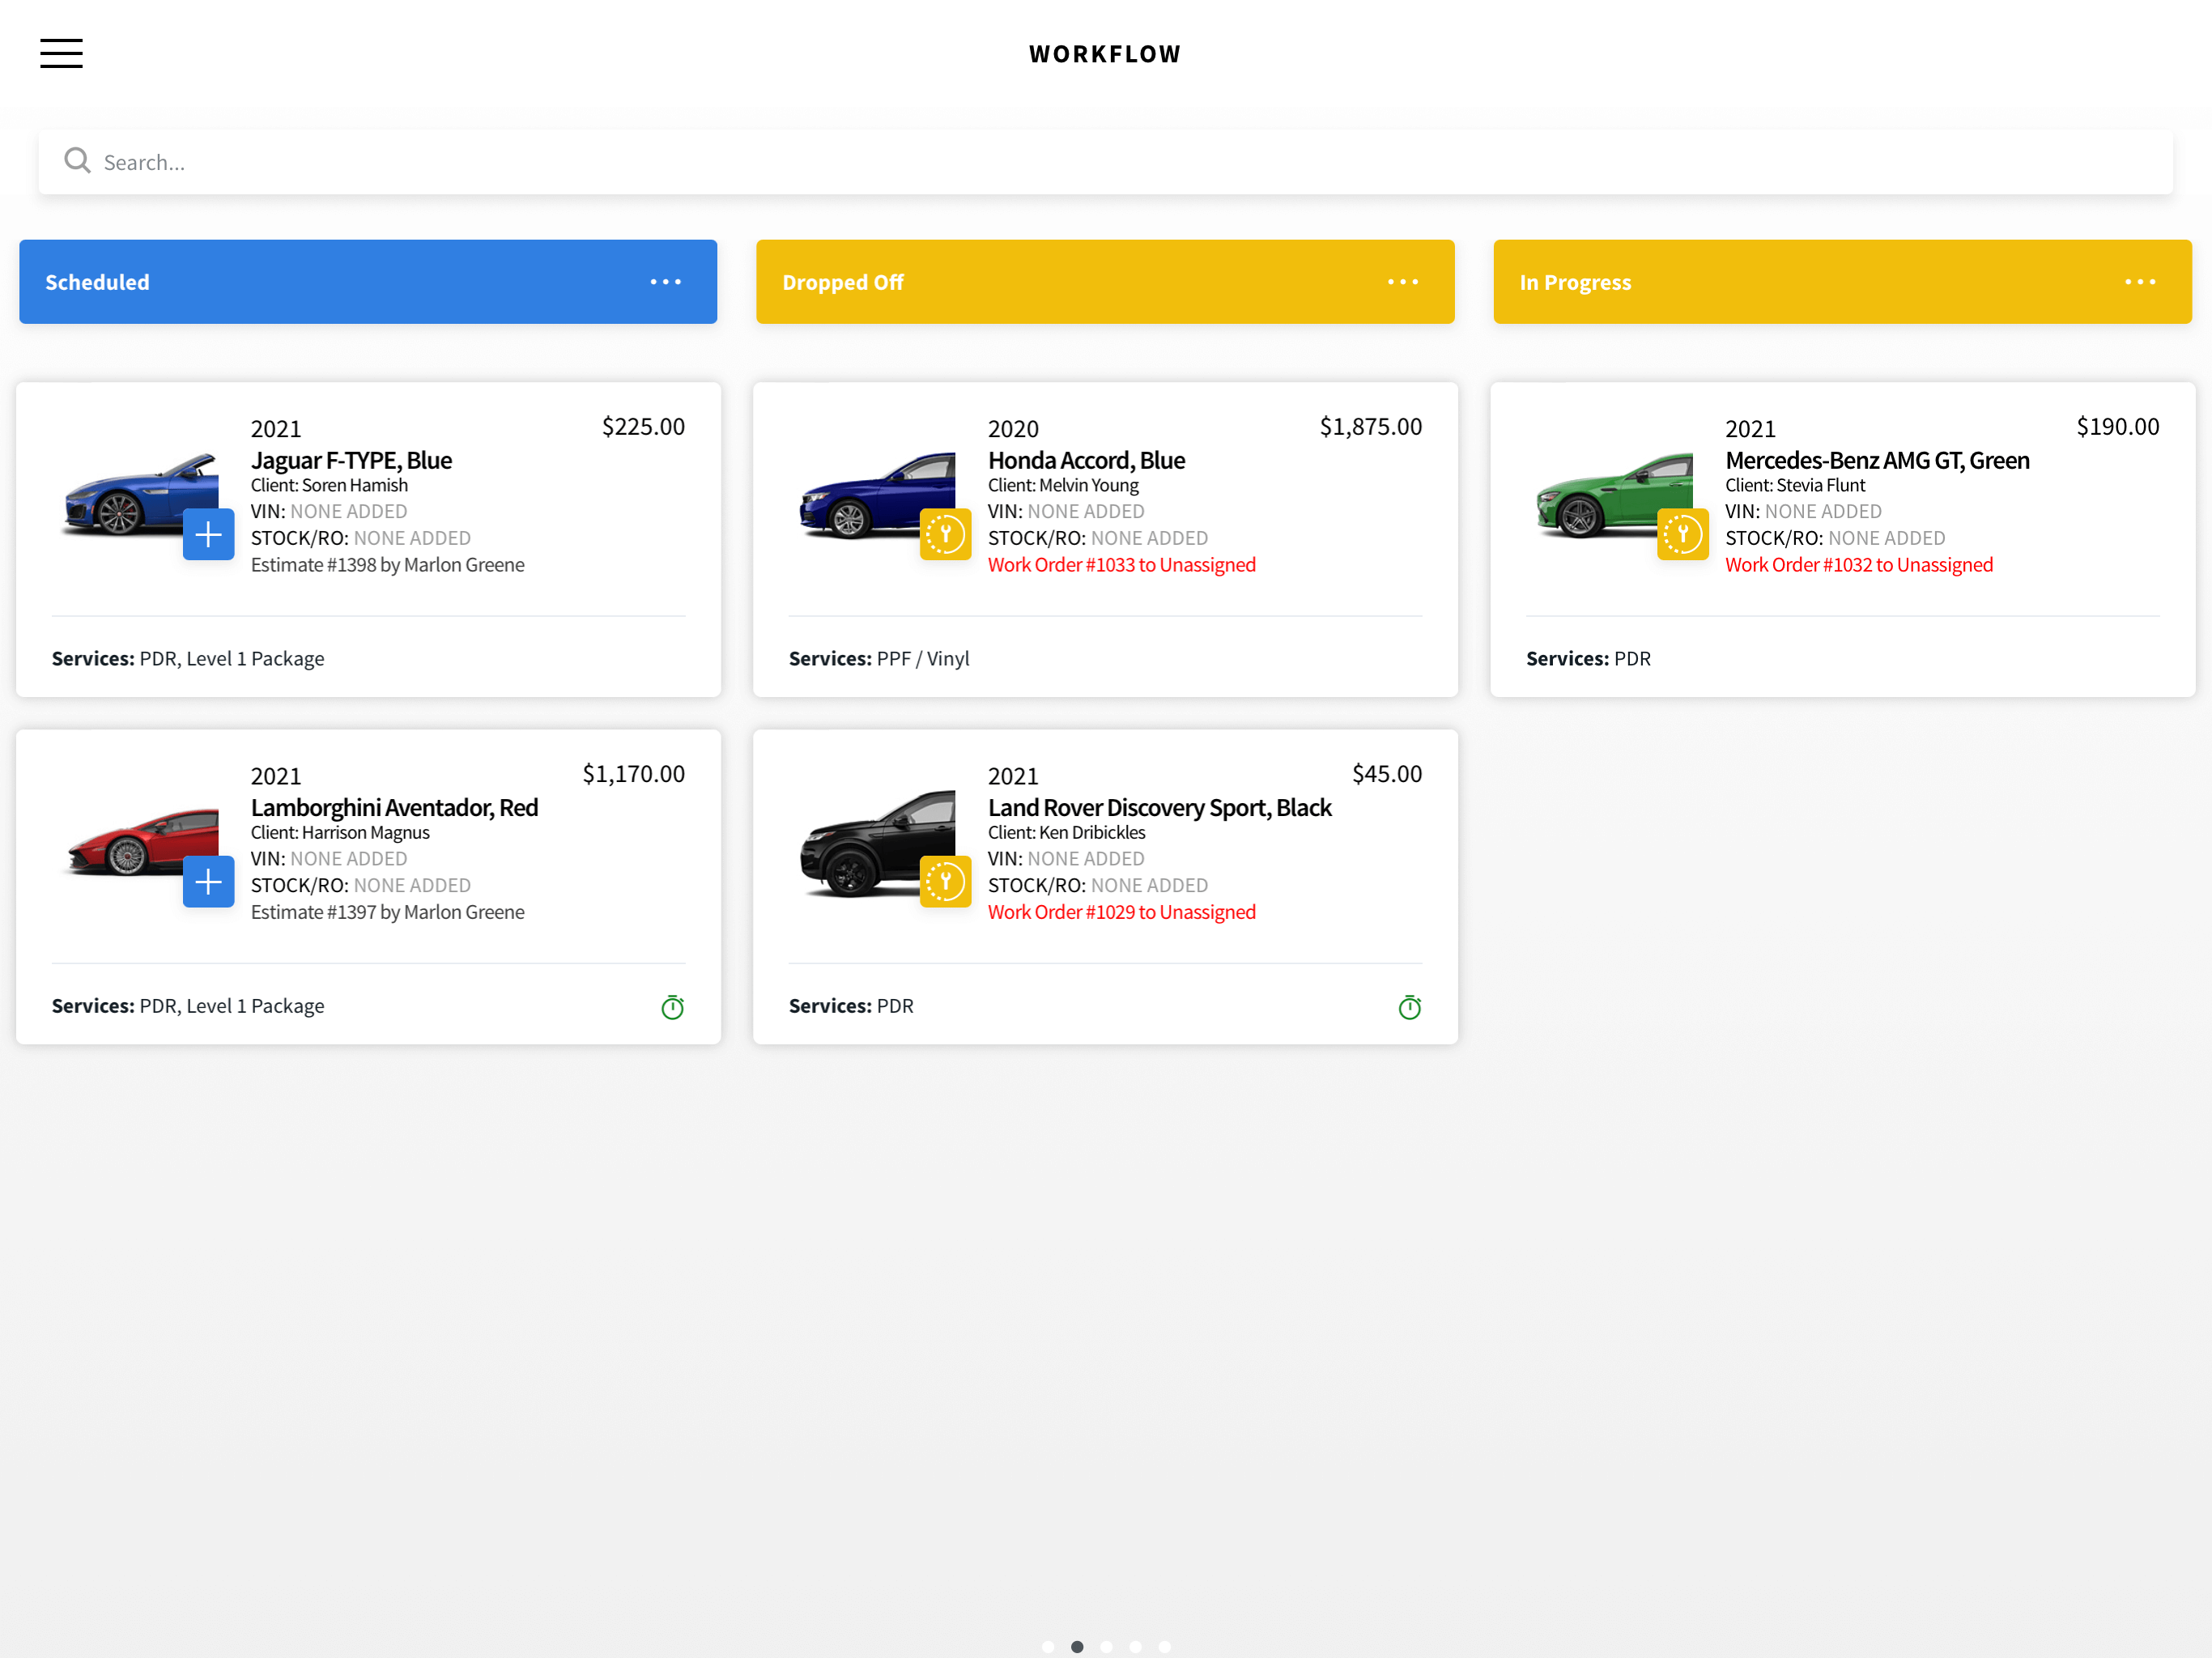Click the green timer icon on Lamborghini card
Image resolution: width=2212 pixels, height=1658 pixels.
pyautogui.click(x=673, y=1007)
